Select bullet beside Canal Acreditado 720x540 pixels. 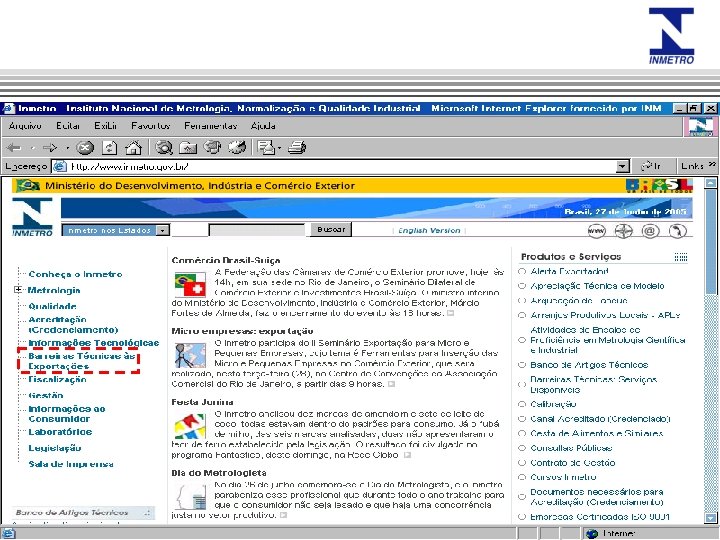pos(522,419)
